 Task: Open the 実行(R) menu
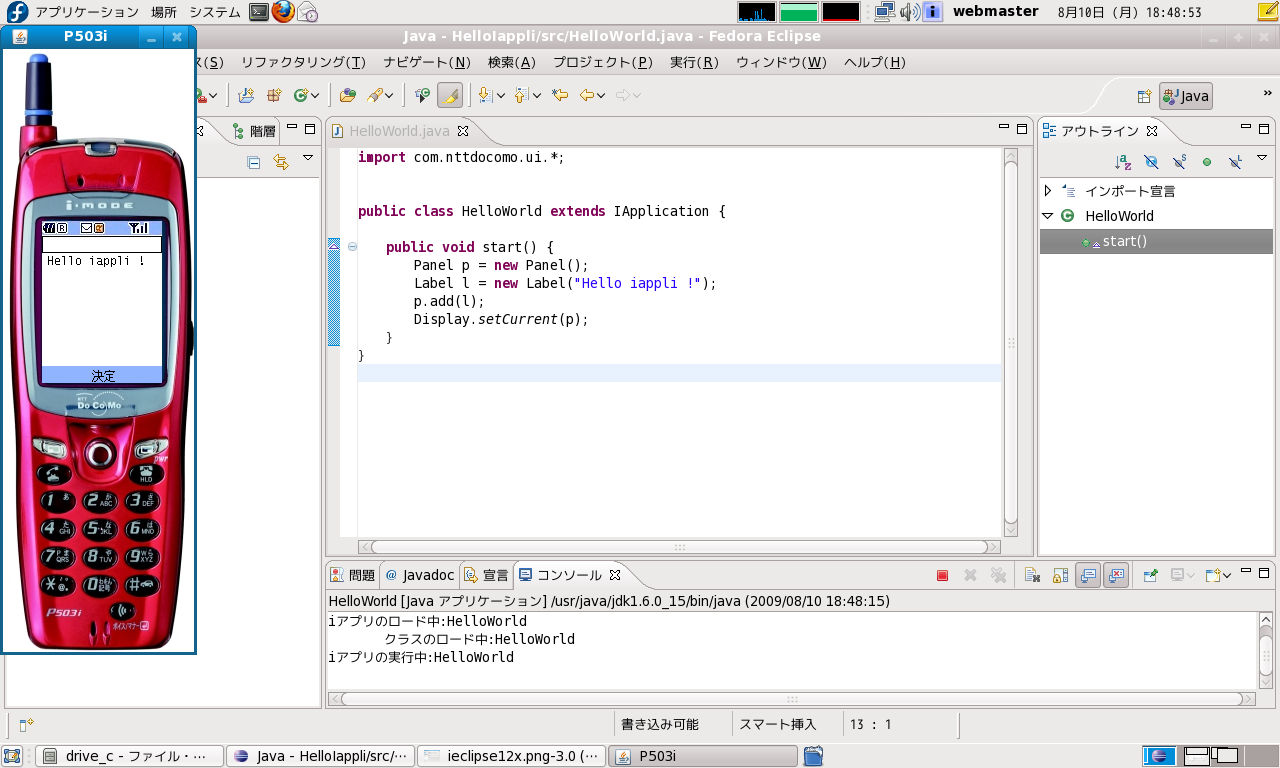point(694,62)
